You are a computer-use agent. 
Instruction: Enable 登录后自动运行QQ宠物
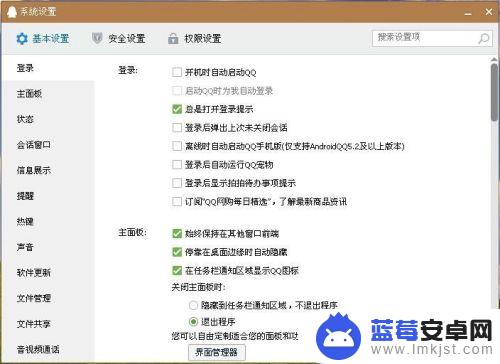click(x=177, y=165)
